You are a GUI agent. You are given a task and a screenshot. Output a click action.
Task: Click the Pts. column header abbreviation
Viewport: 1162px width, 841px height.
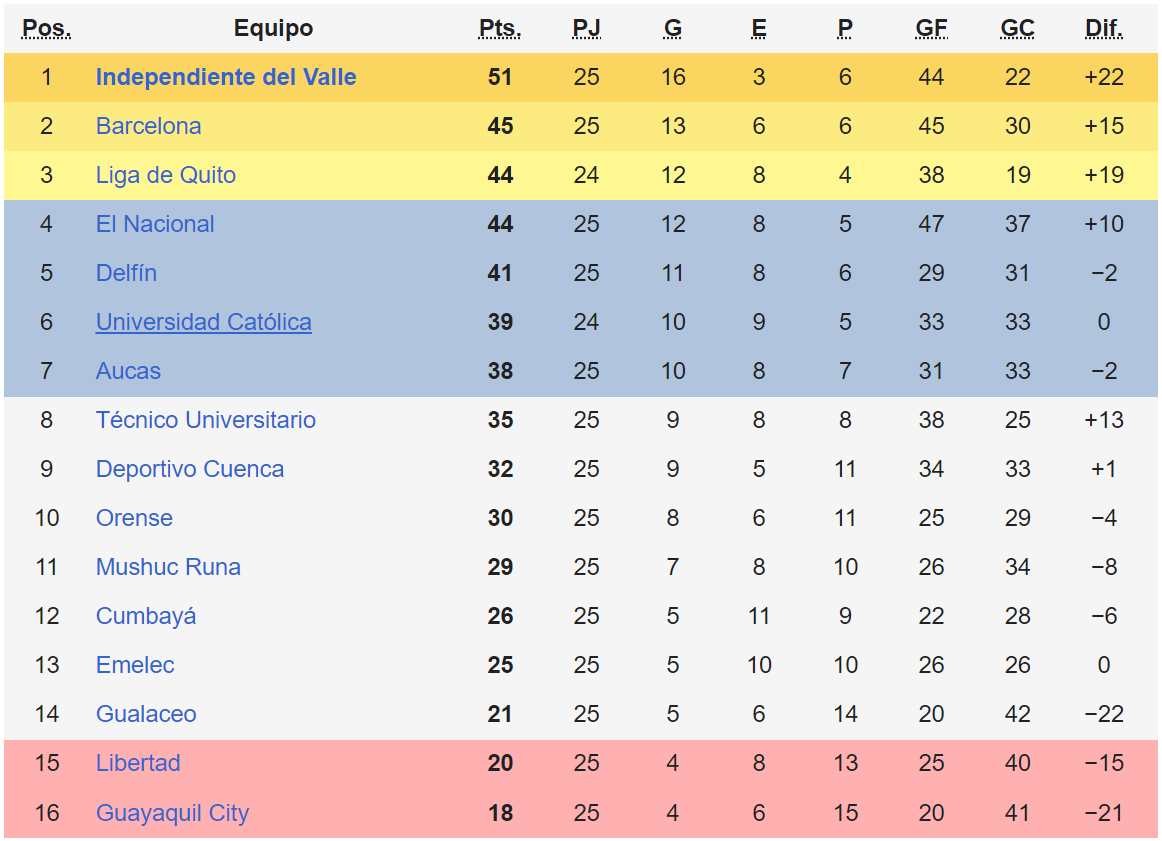point(500,29)
